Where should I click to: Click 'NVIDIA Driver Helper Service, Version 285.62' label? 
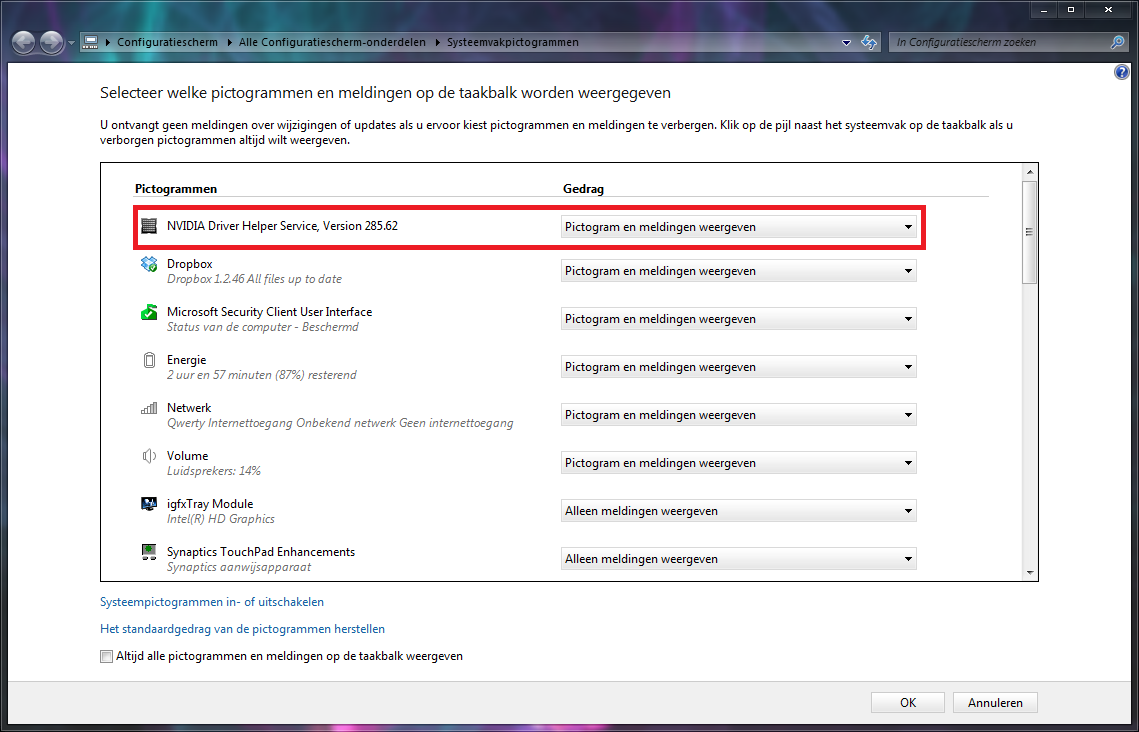tap(283, 226)
